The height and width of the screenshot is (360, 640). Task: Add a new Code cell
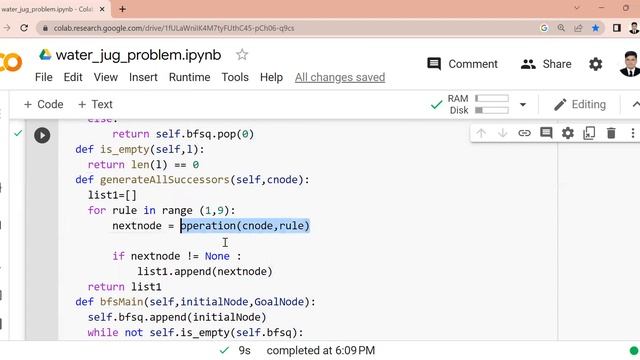click(x=44, y=104)
